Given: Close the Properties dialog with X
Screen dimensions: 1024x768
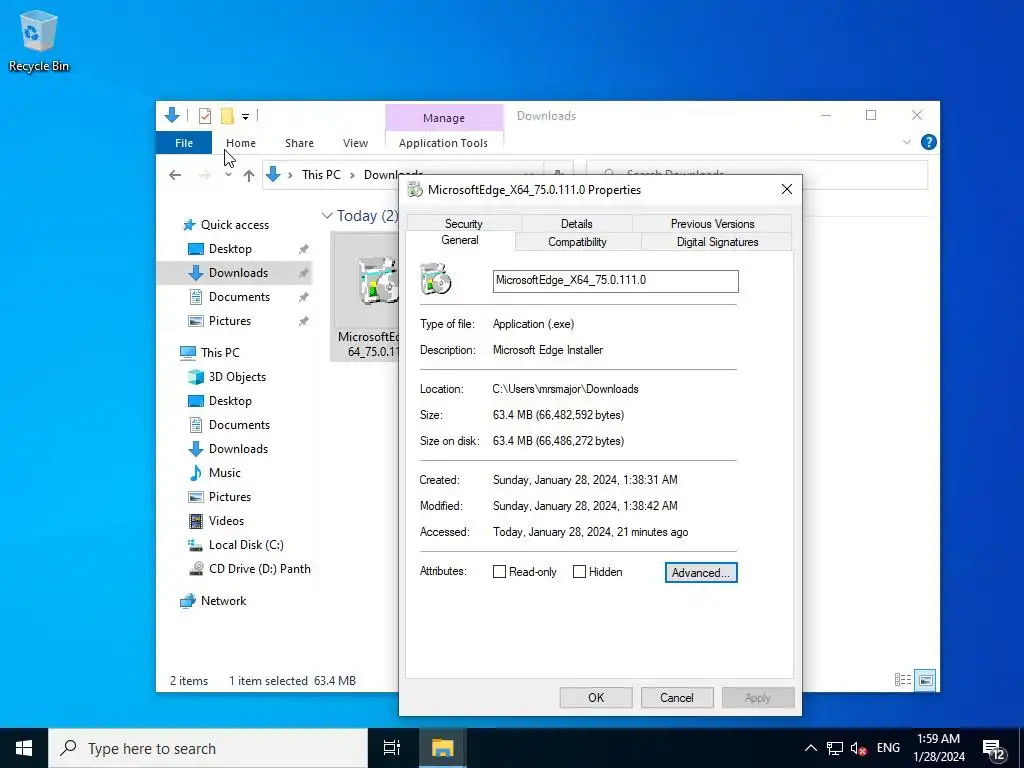Looking at the screenshot, I should coord(786,189).
